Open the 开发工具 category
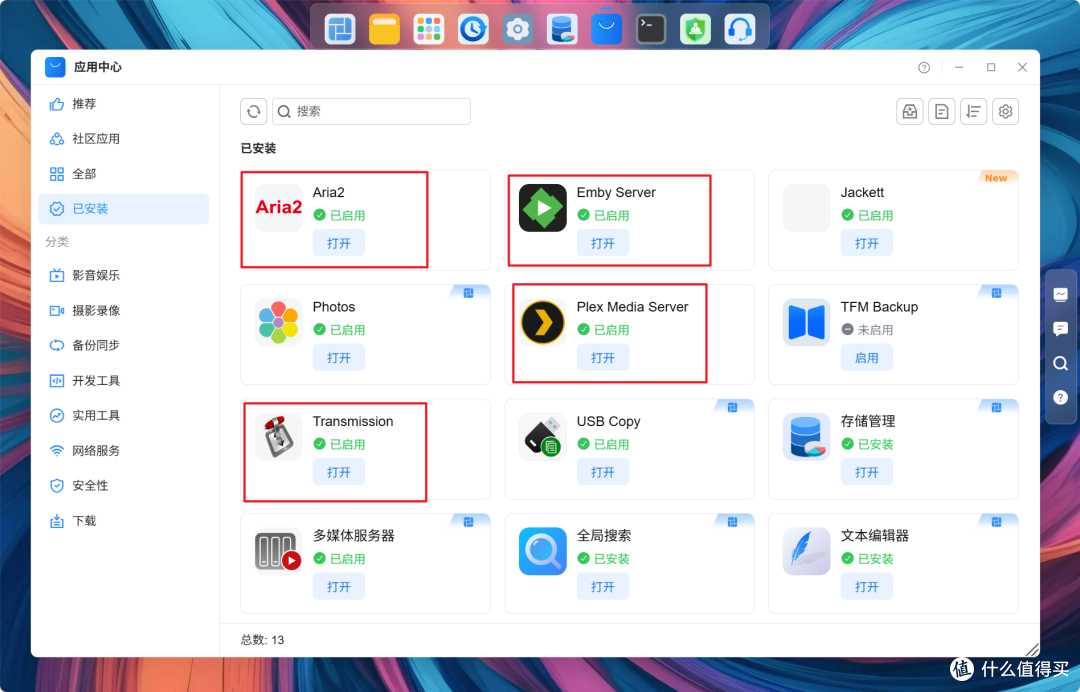Screen dimensions: 1080x692 (x=123, y=381)
